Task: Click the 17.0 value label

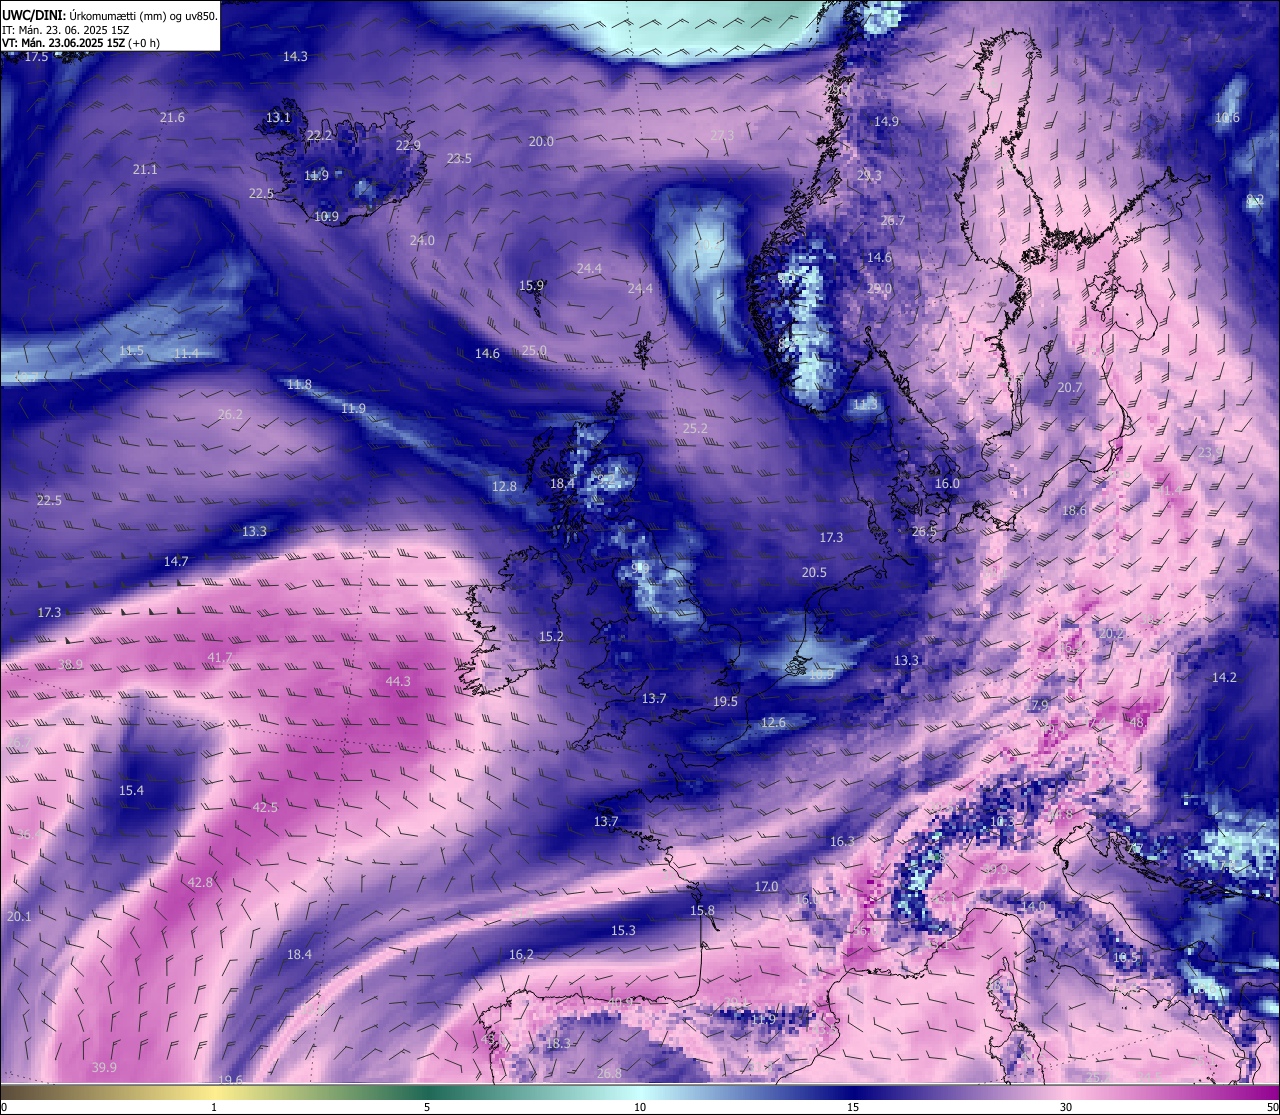Action: click(766, 886)
